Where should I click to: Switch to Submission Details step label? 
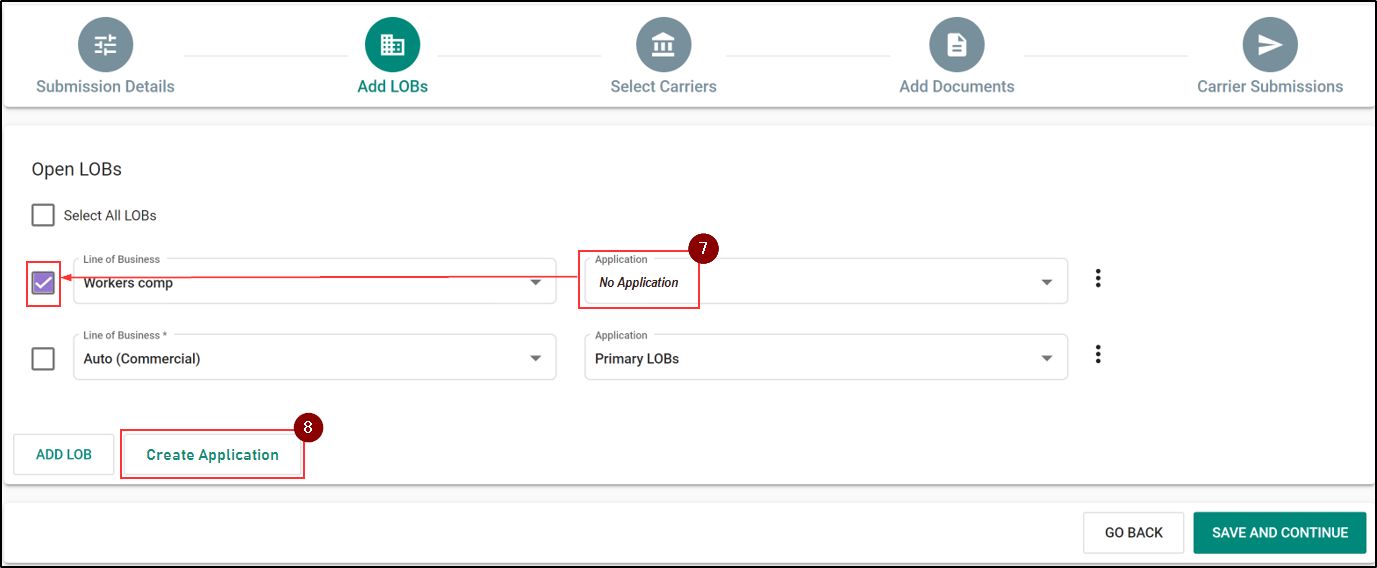pos(105,87)
